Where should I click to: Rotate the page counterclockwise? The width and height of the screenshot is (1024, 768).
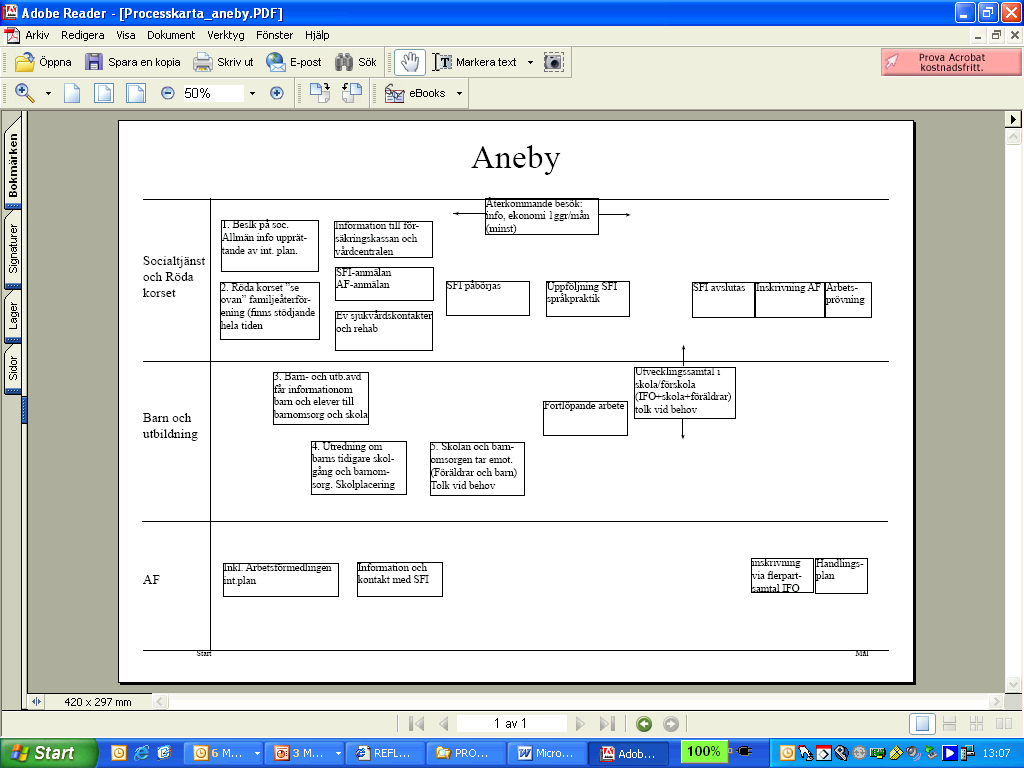(352, 93)
